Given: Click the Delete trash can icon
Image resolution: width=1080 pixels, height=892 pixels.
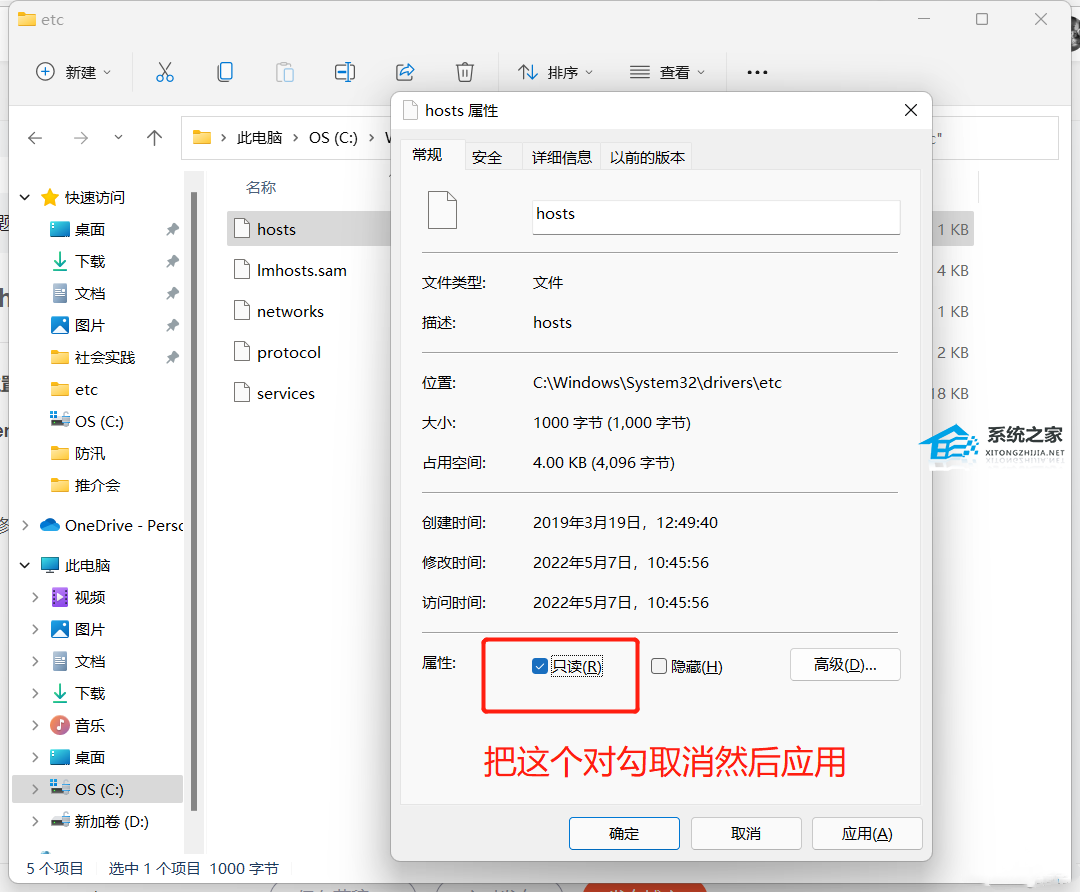Looking at the screenshot, I should tap(465, 72).
